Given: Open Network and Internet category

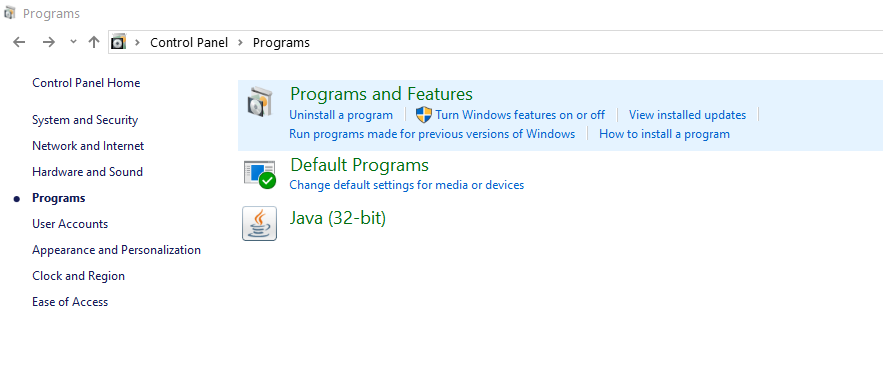Looking at the screenshot, I should pyautogui.click(x=88, y=146).
